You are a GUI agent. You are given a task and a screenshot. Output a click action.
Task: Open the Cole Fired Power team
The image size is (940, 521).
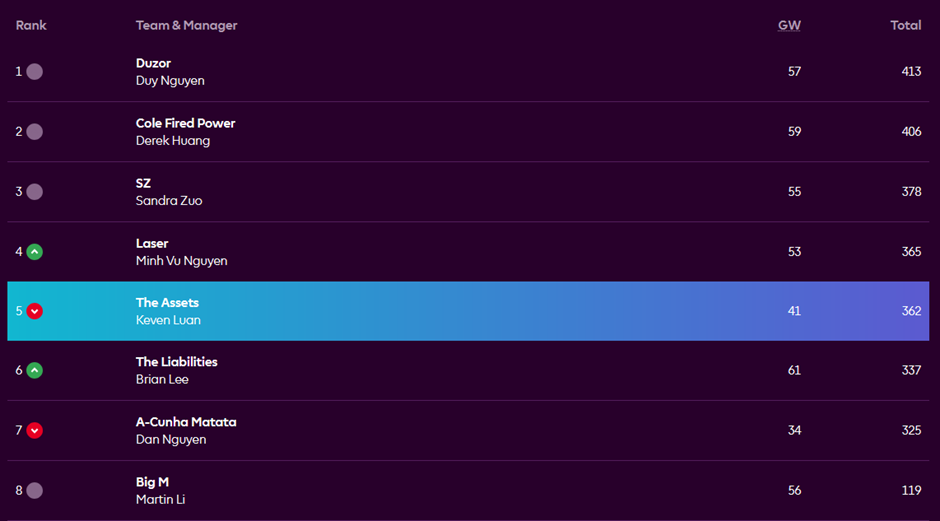click(x=185, y=123)
